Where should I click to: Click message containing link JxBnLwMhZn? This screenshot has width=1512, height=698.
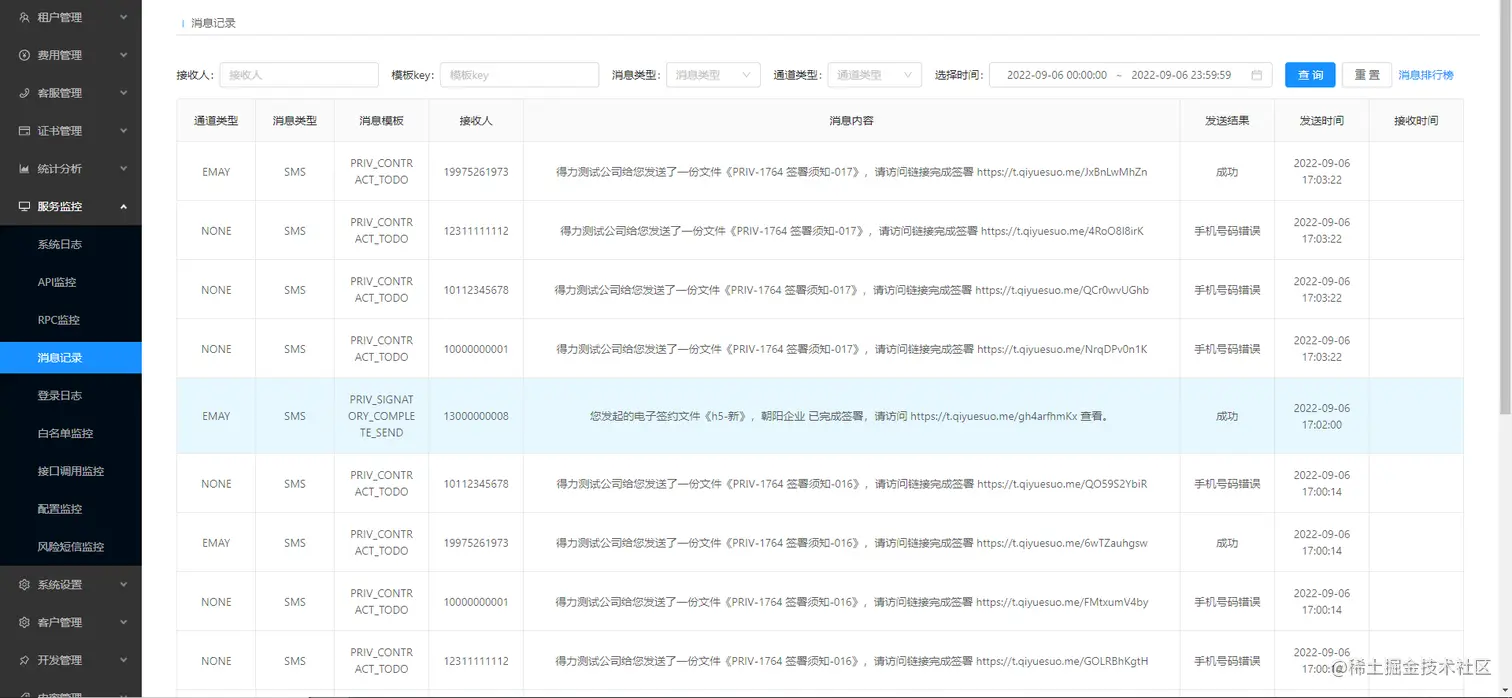point(851,172)
